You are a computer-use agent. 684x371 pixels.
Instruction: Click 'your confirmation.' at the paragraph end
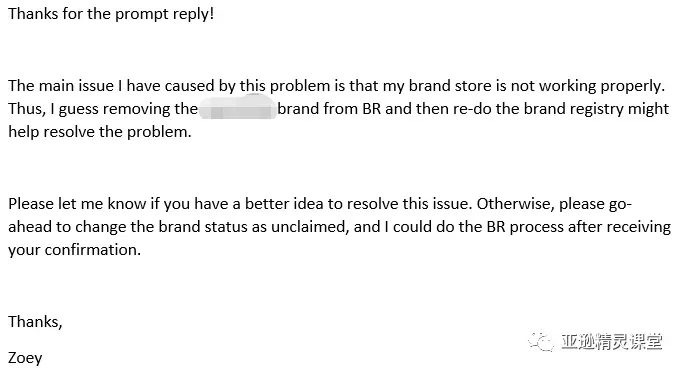(75, 250)
